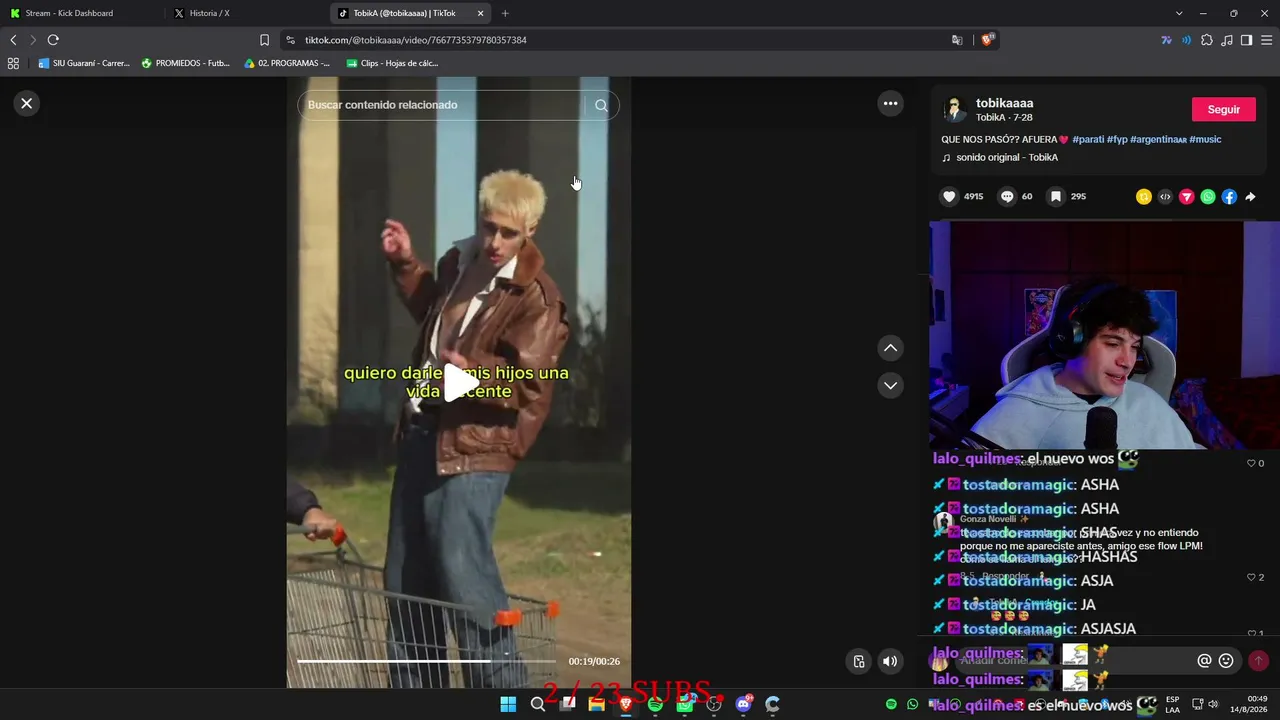Open the emoji picker in comment box
Viewport: 1280px width, 720px height.
tap(1226, 661)
